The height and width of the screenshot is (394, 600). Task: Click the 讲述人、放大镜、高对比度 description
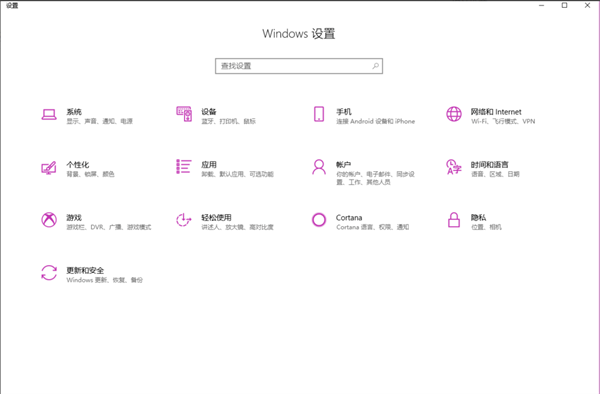(x=237, y=227)
